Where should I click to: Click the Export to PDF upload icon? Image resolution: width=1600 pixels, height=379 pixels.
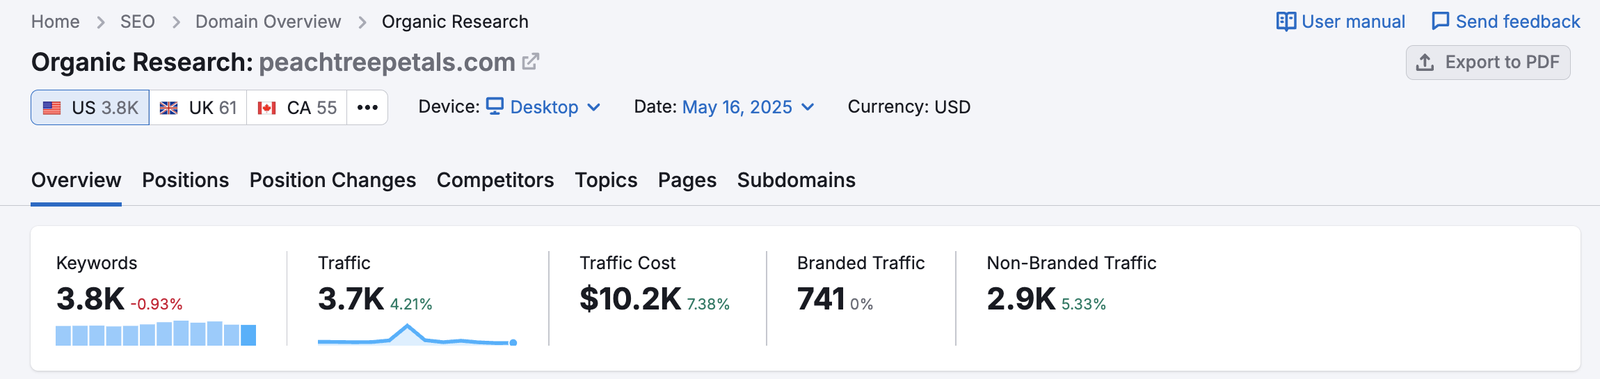[x=1425, y=62]
